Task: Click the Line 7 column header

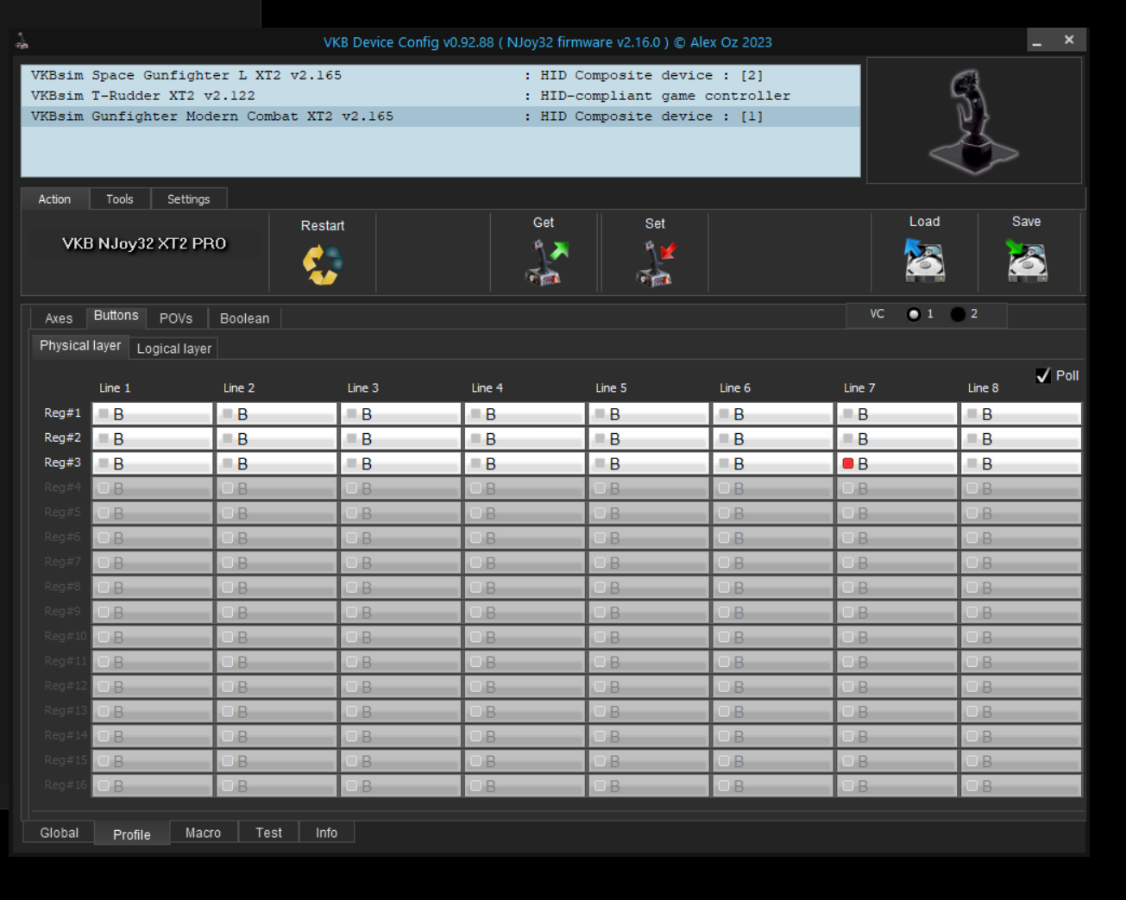Action: (860, 388)
